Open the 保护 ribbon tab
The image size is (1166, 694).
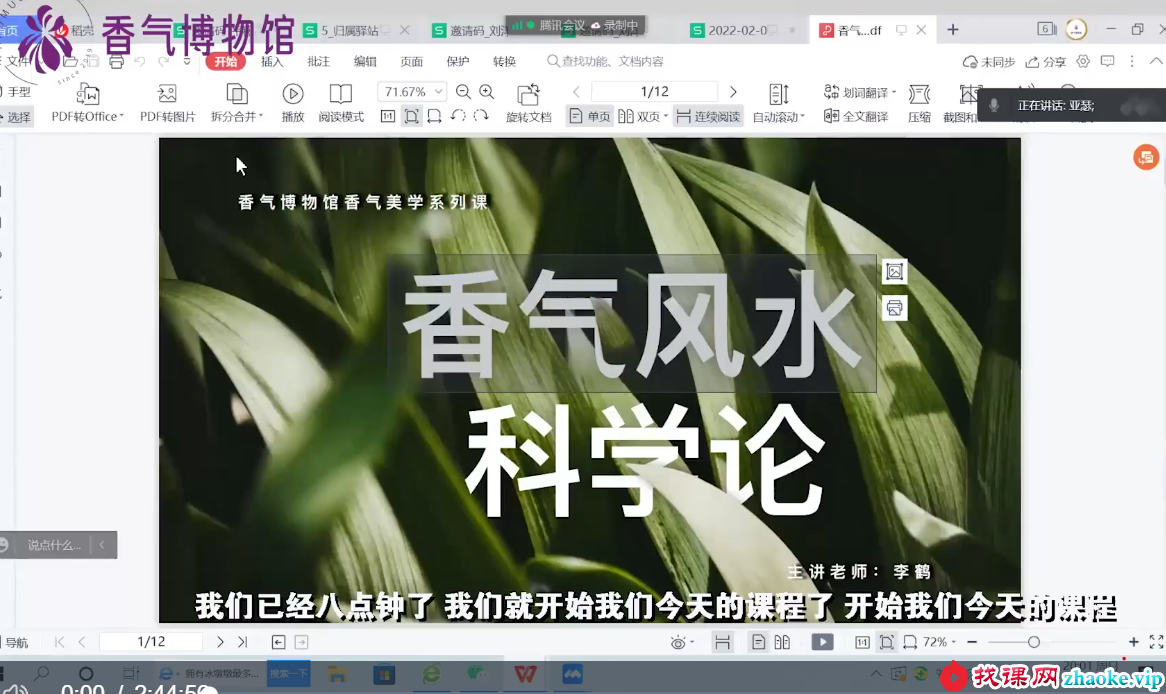pyautogui.click(x=457, y=62)
